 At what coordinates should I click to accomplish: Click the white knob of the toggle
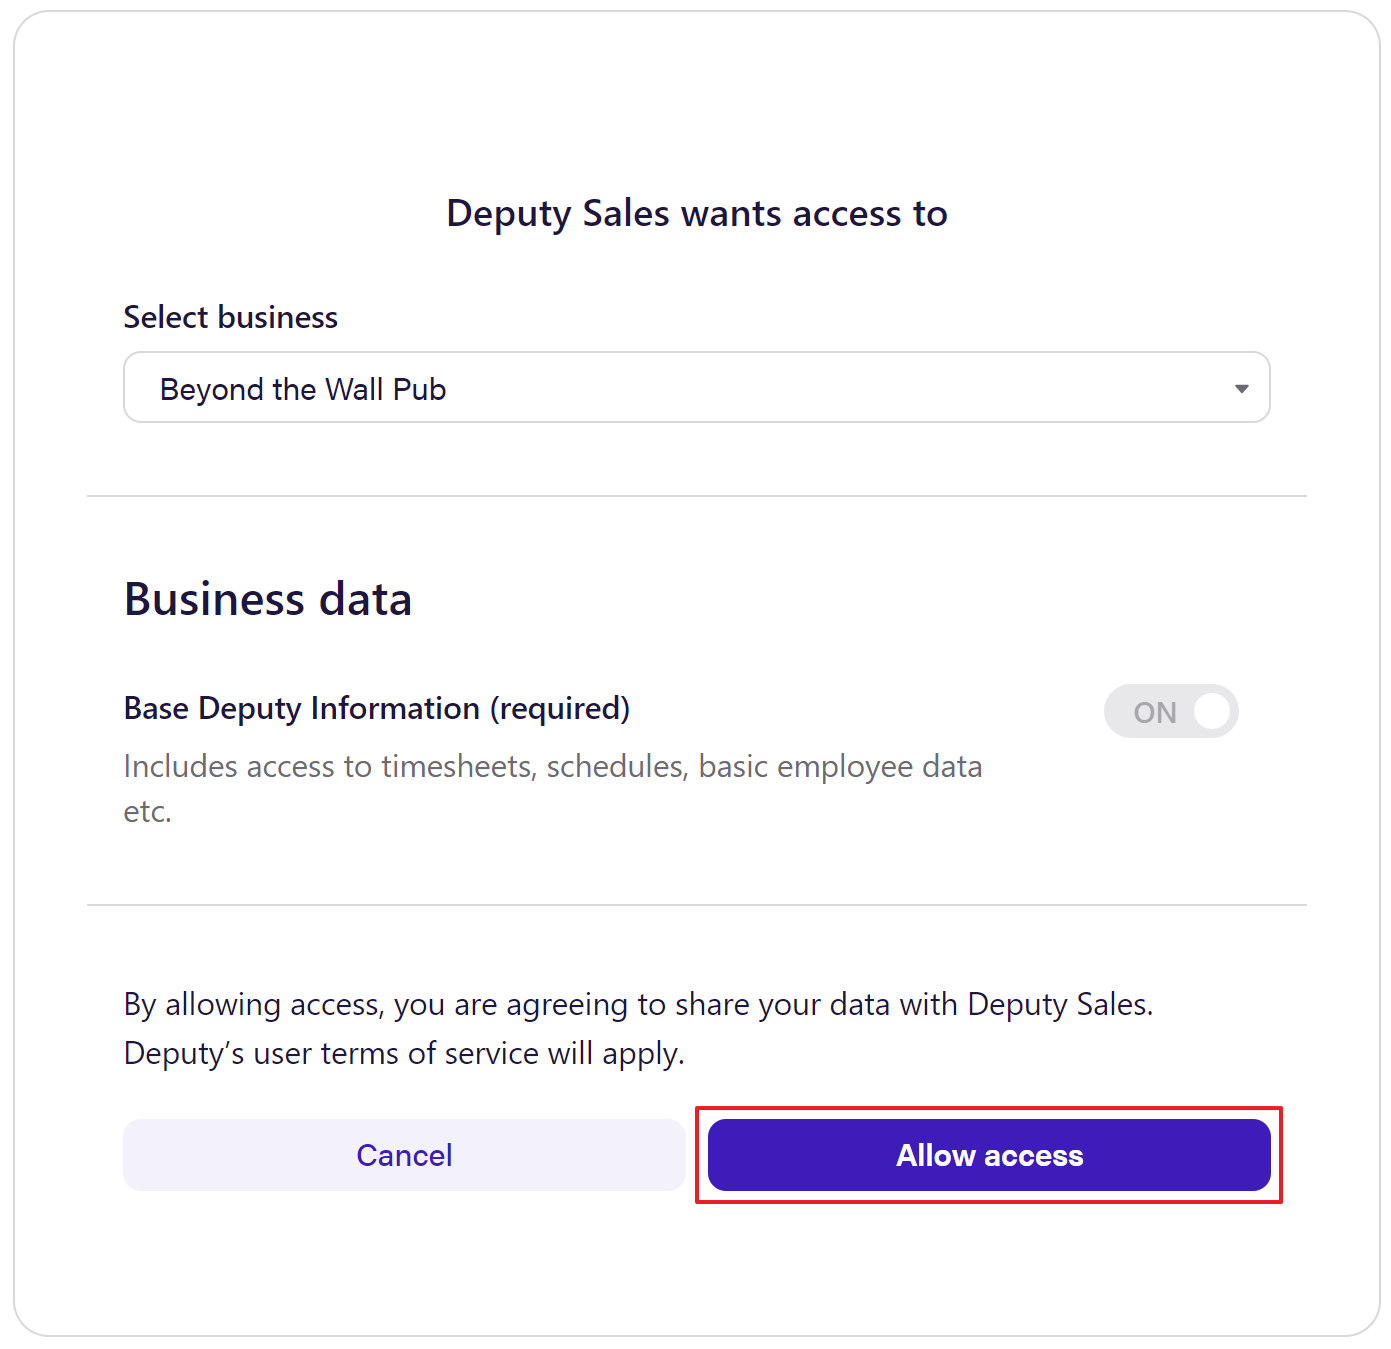1211,711
